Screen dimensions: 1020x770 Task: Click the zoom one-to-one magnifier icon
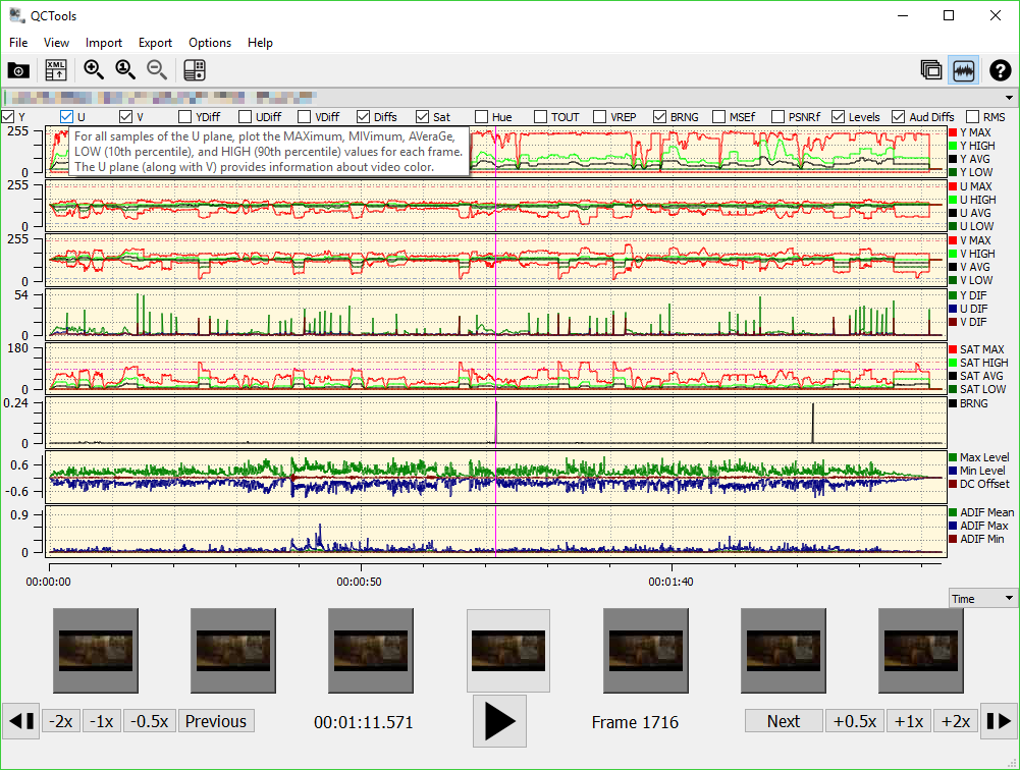pyautogui.click(x=125, y=70)
